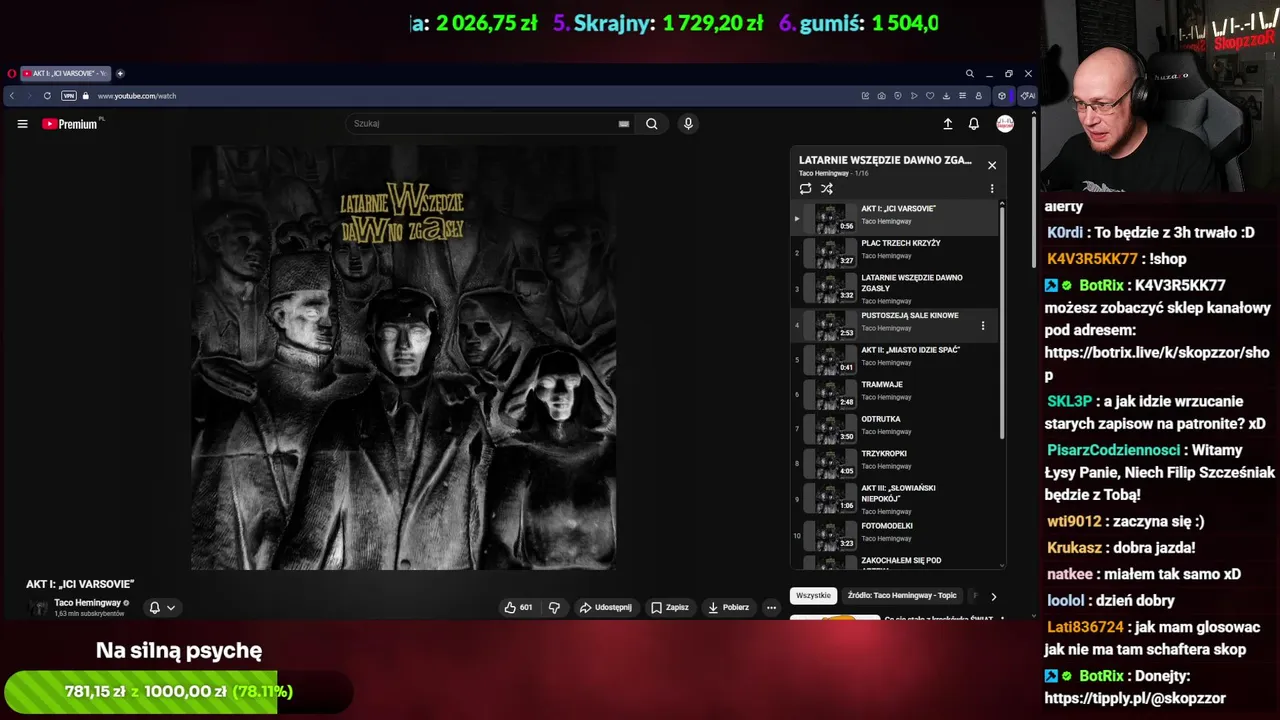Select the Wszystkie filter chip
1280x720 pixels.
point(813,596)
